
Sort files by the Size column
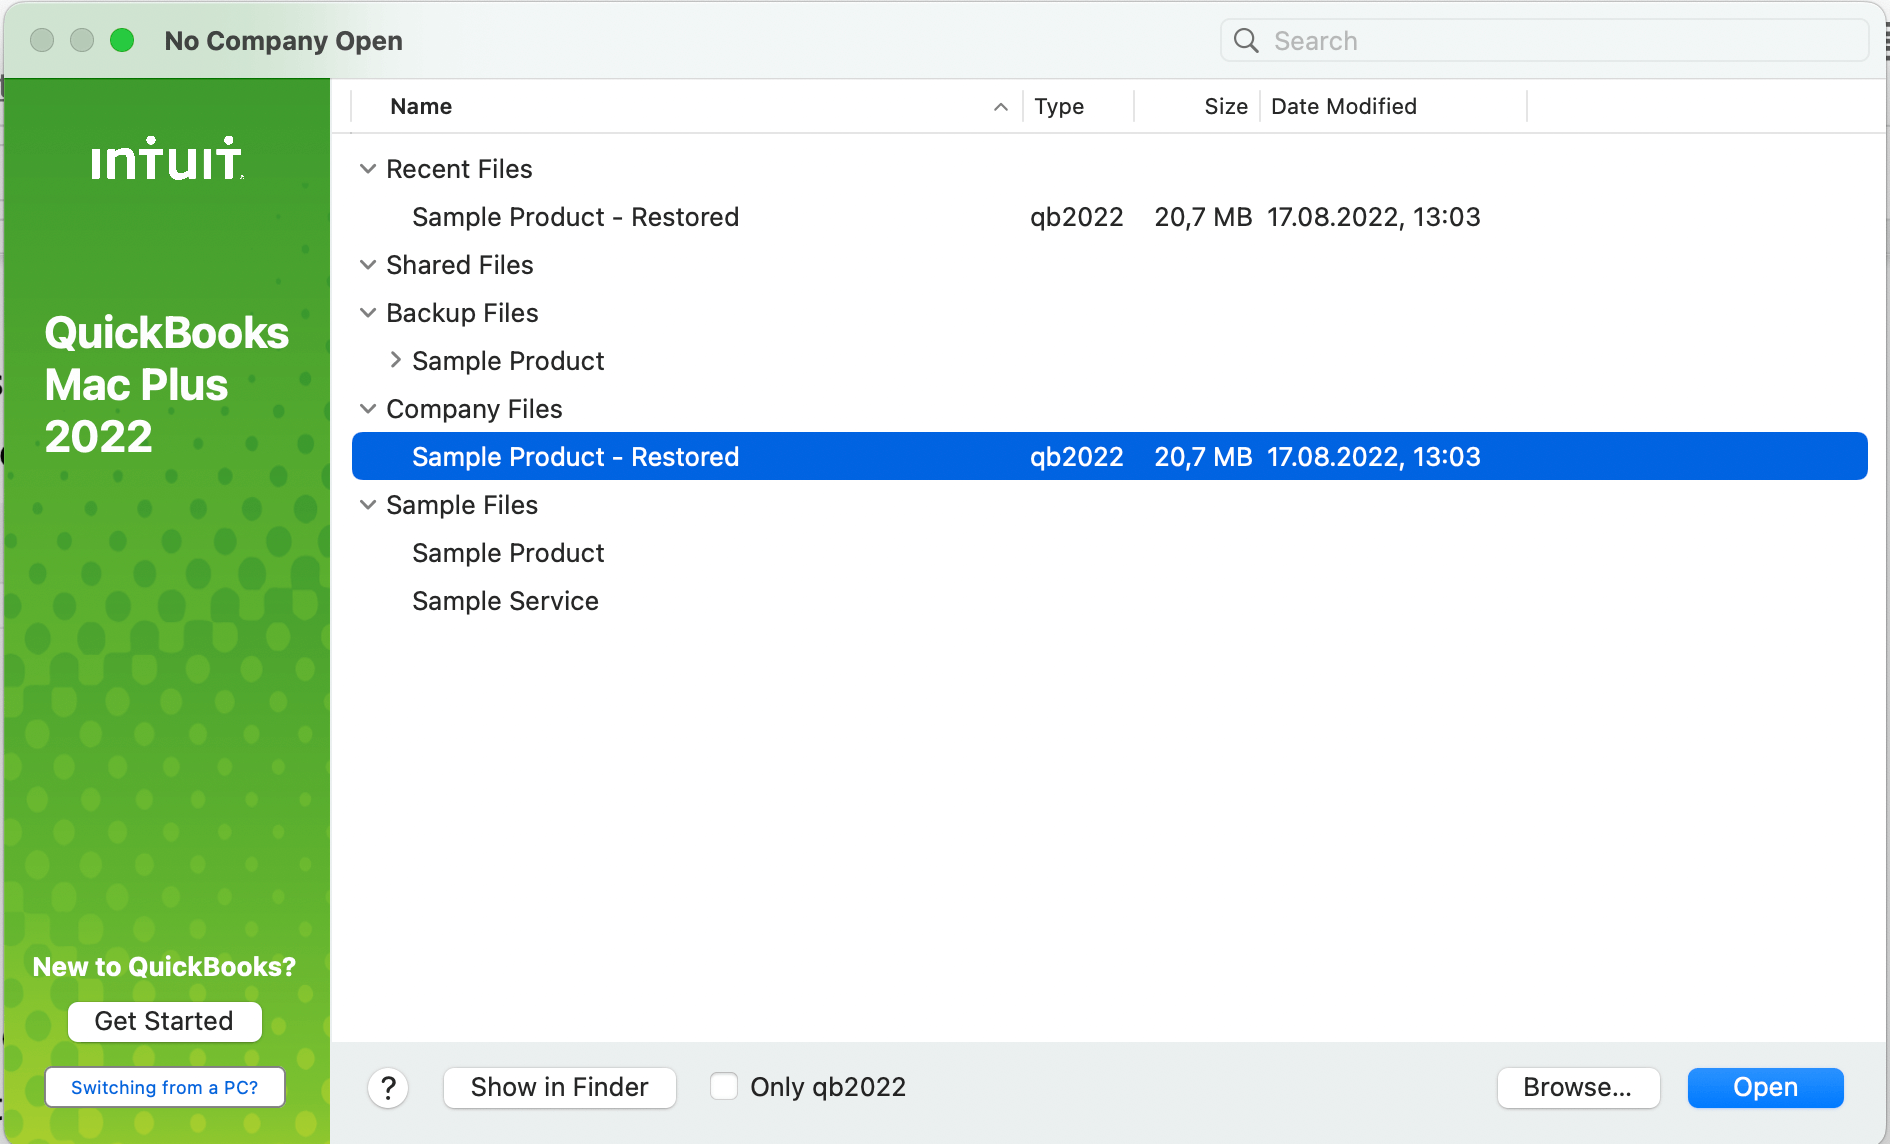(x=1225, y=106)
